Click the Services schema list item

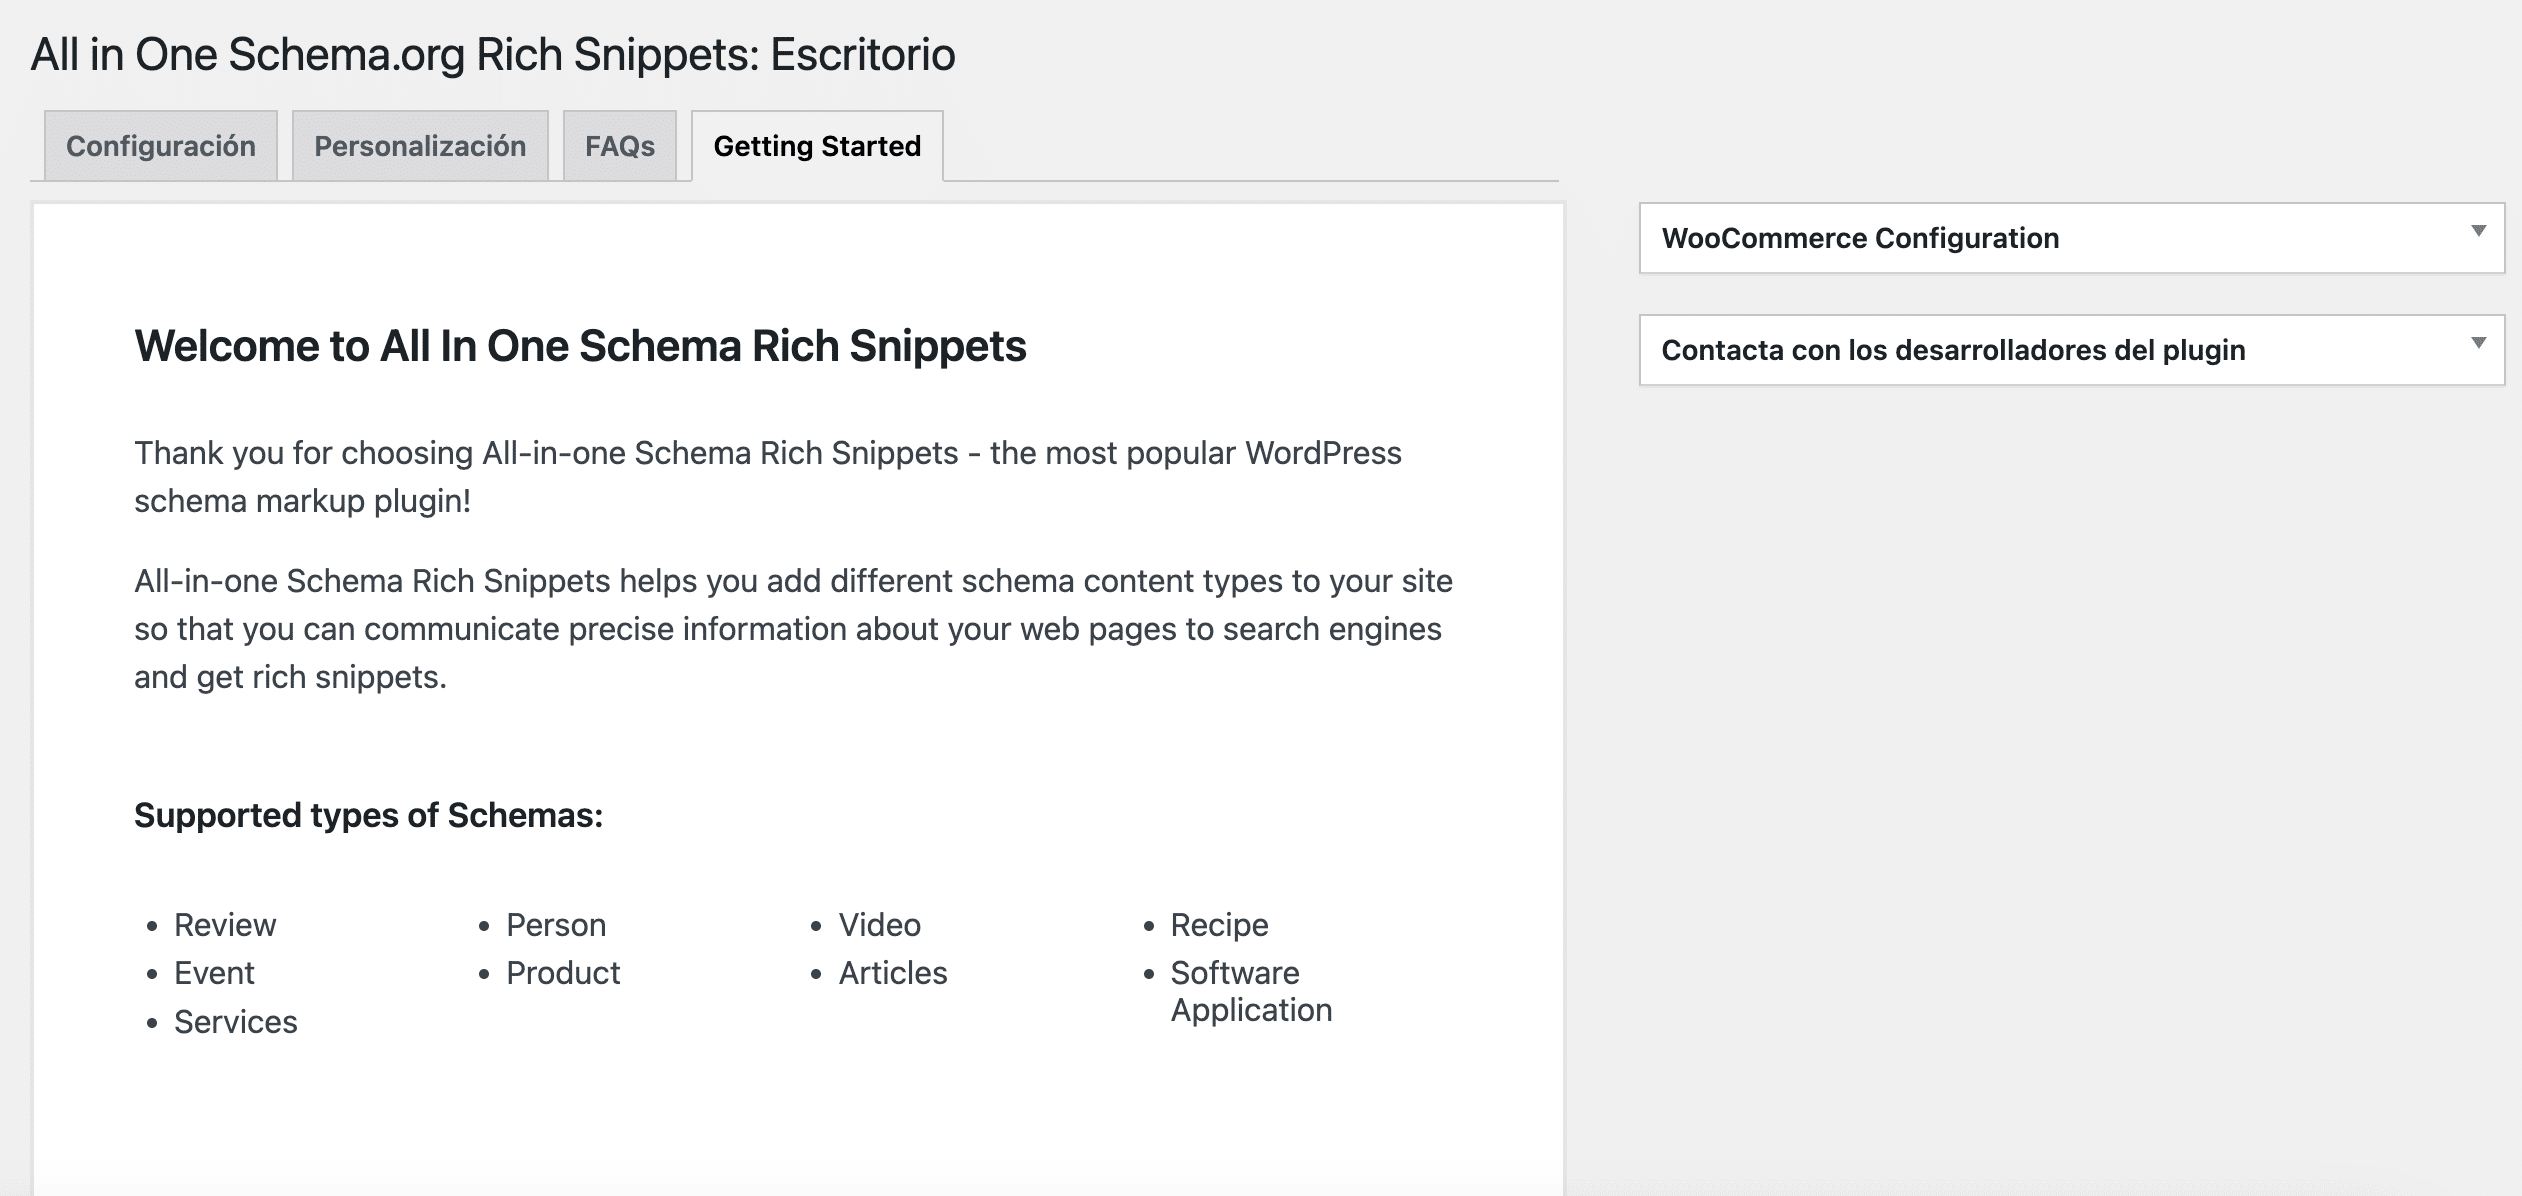[236, 1022]
